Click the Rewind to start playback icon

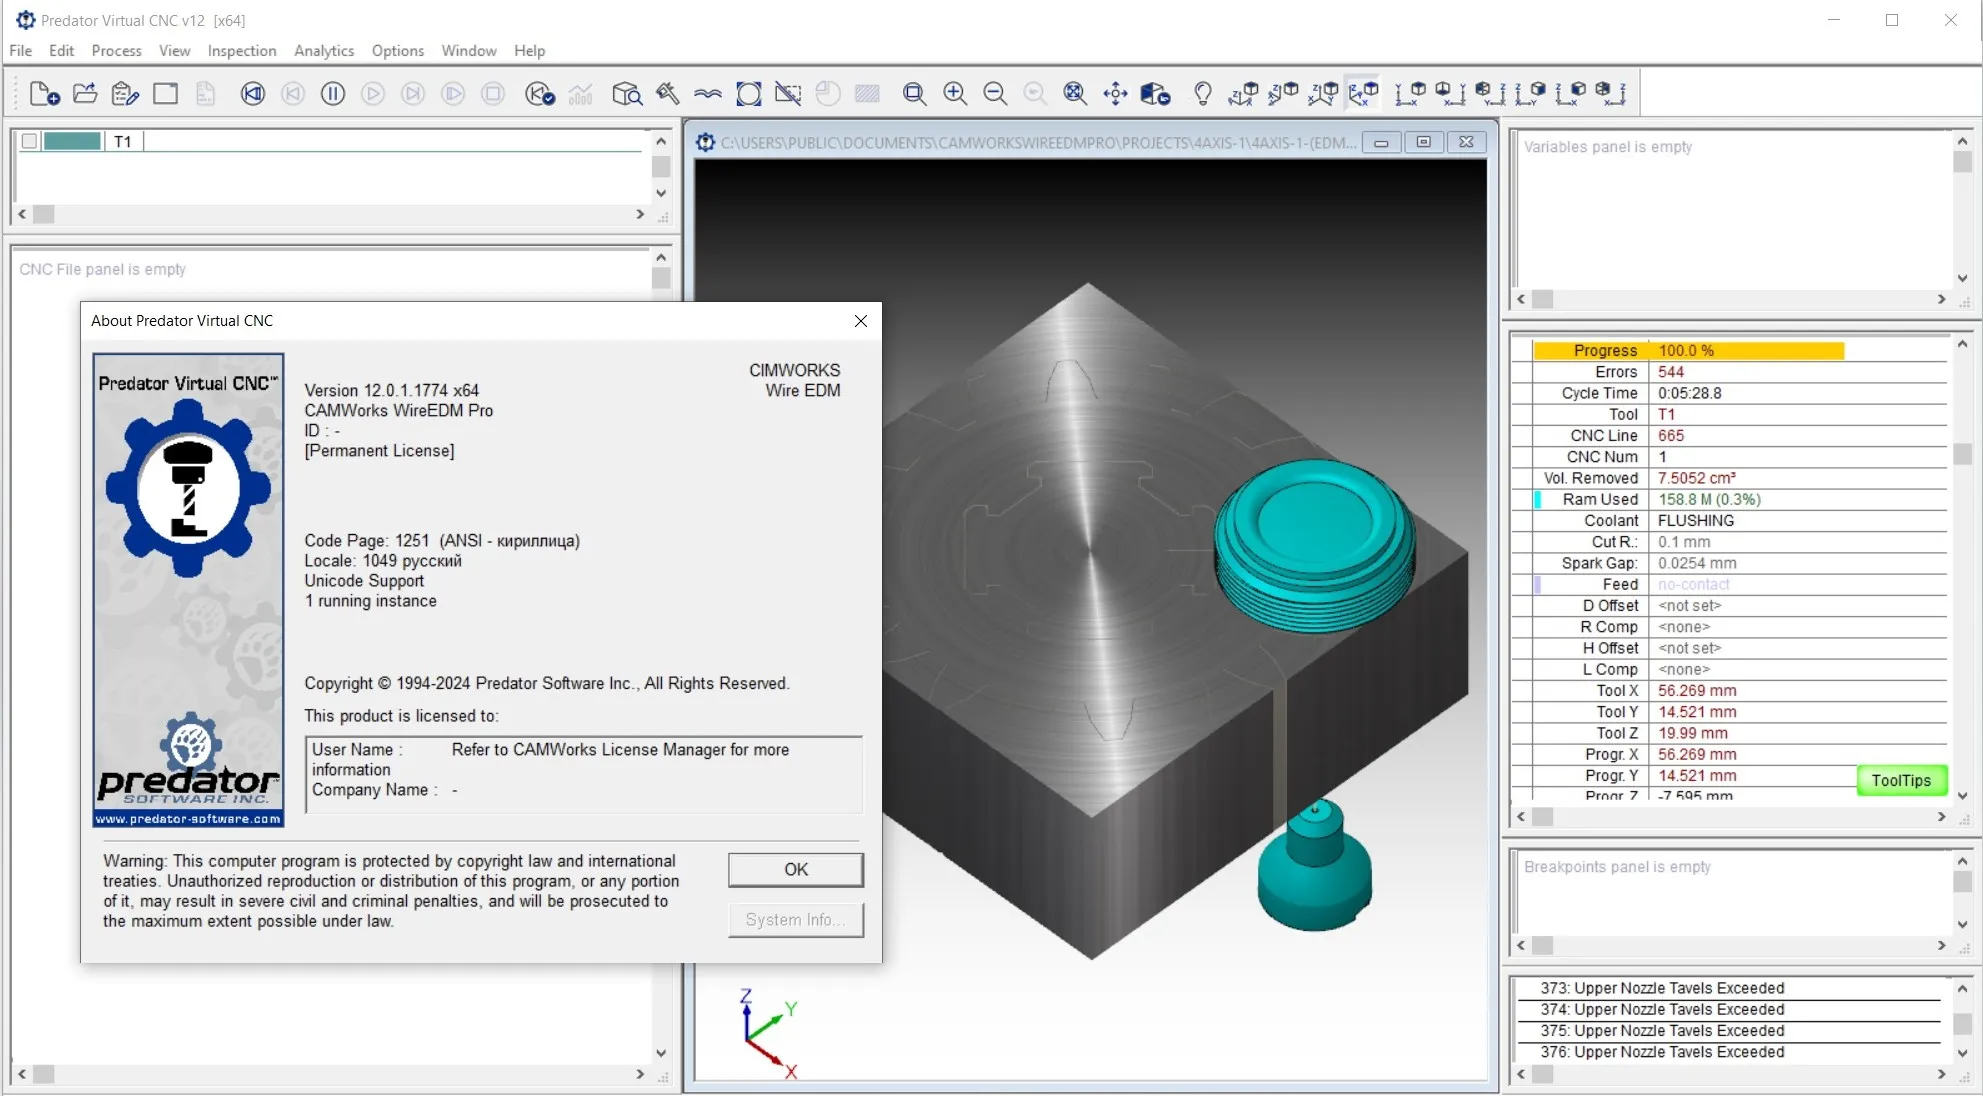[253, 94]
